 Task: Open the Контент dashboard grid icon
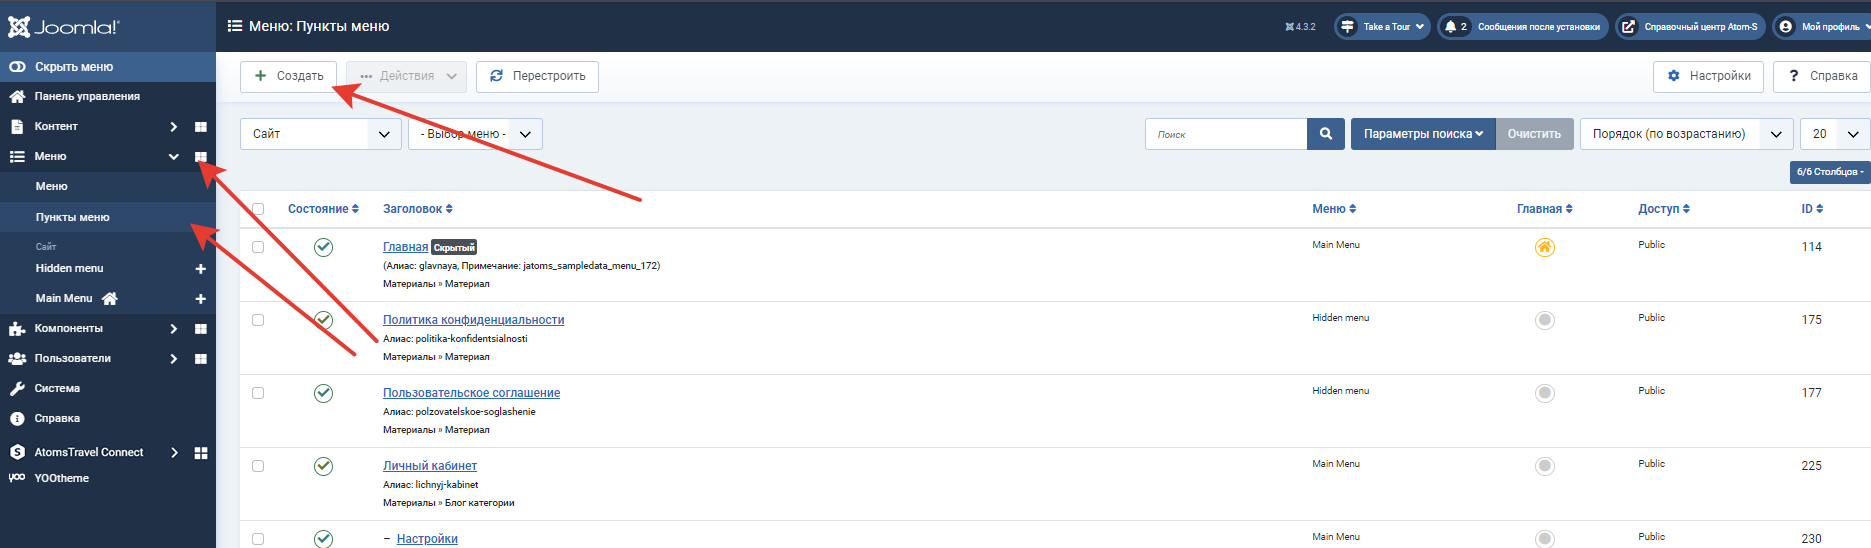click(x=201, y=127)
